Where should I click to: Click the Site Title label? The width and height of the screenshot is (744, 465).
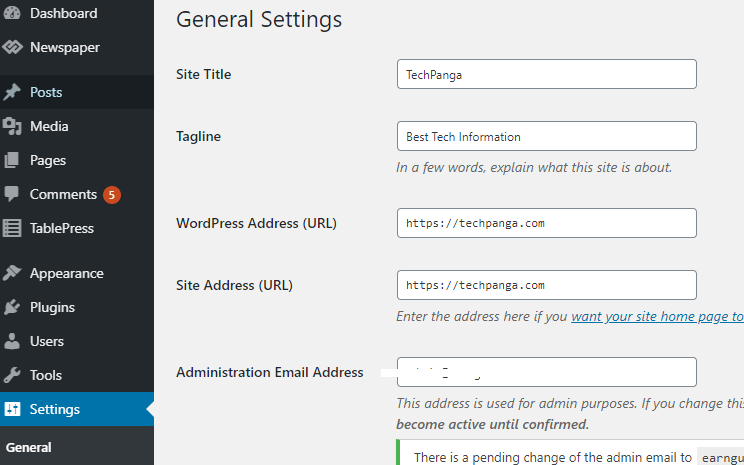tap(204, 74)
